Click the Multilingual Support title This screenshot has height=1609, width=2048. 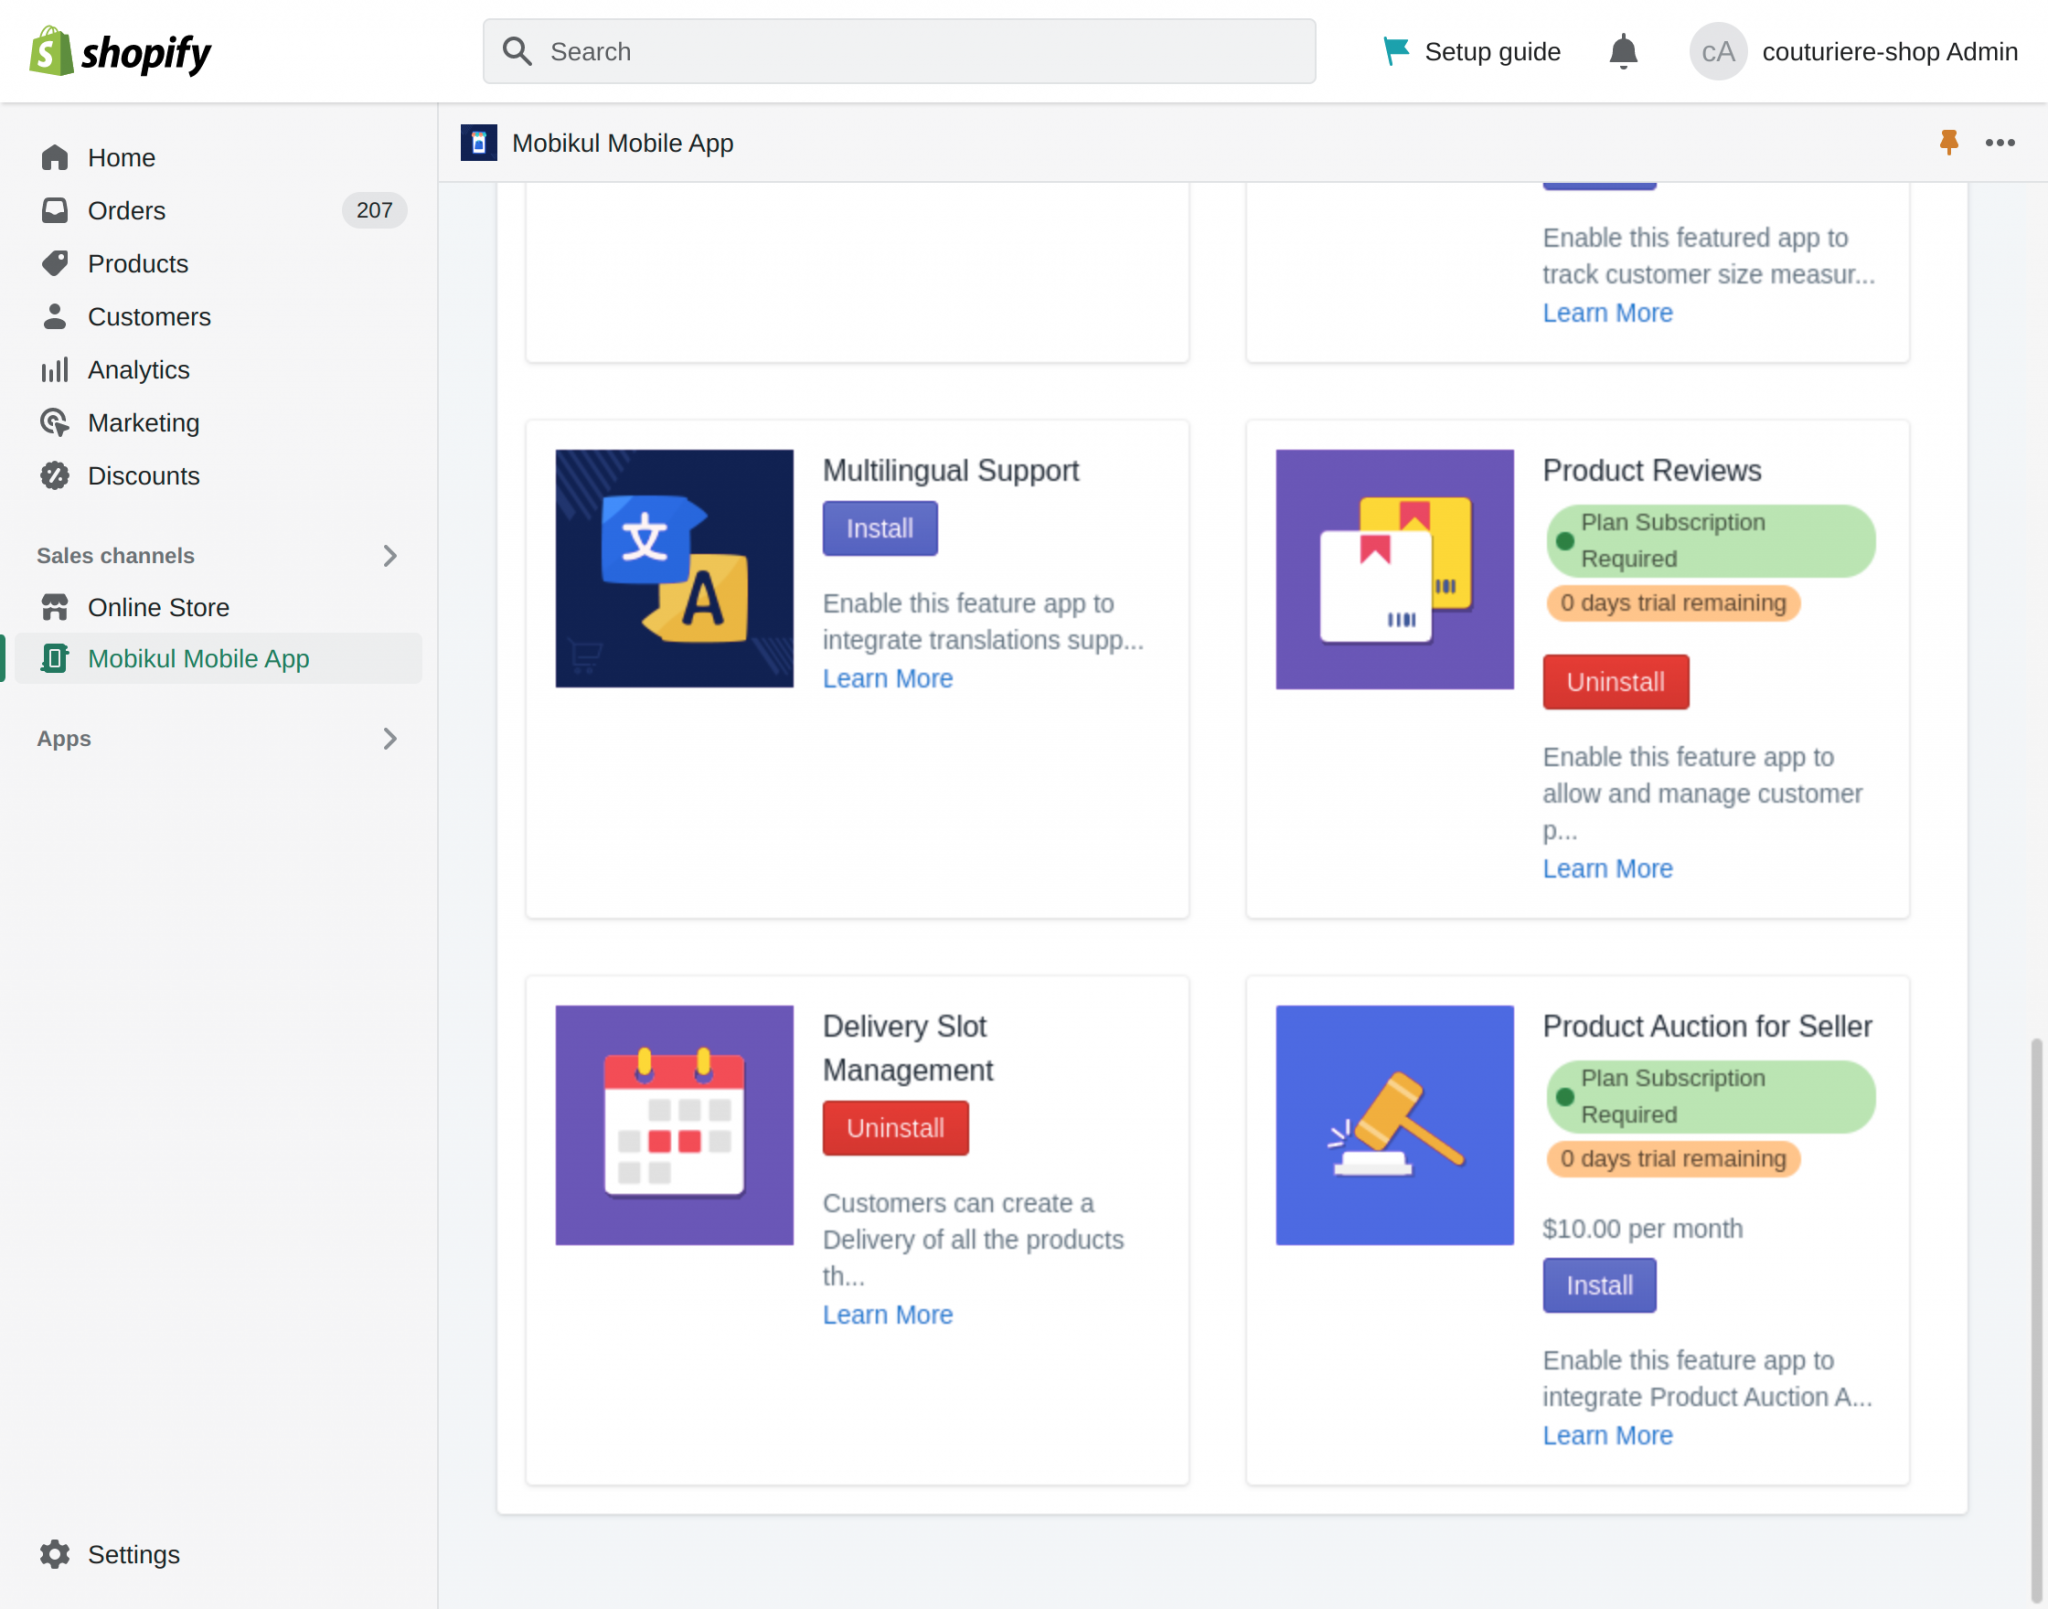pos(951,470)
